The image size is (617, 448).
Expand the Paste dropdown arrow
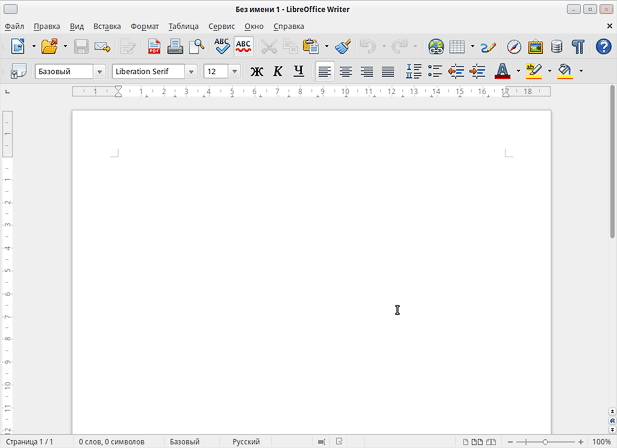point(327,46)
